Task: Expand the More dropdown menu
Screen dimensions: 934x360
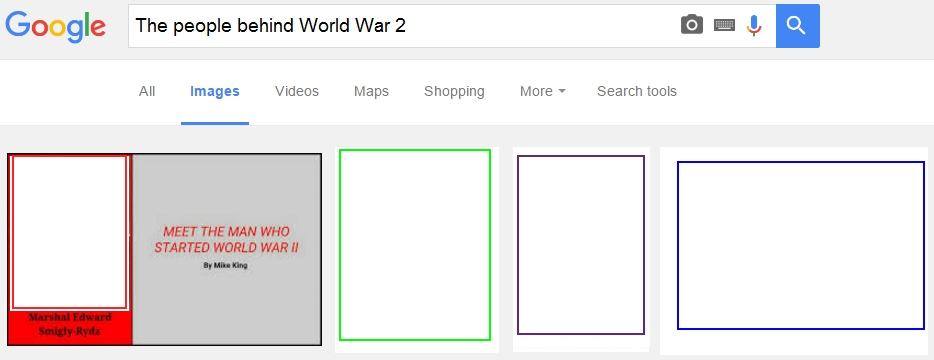Action: [x=543, y=91]
